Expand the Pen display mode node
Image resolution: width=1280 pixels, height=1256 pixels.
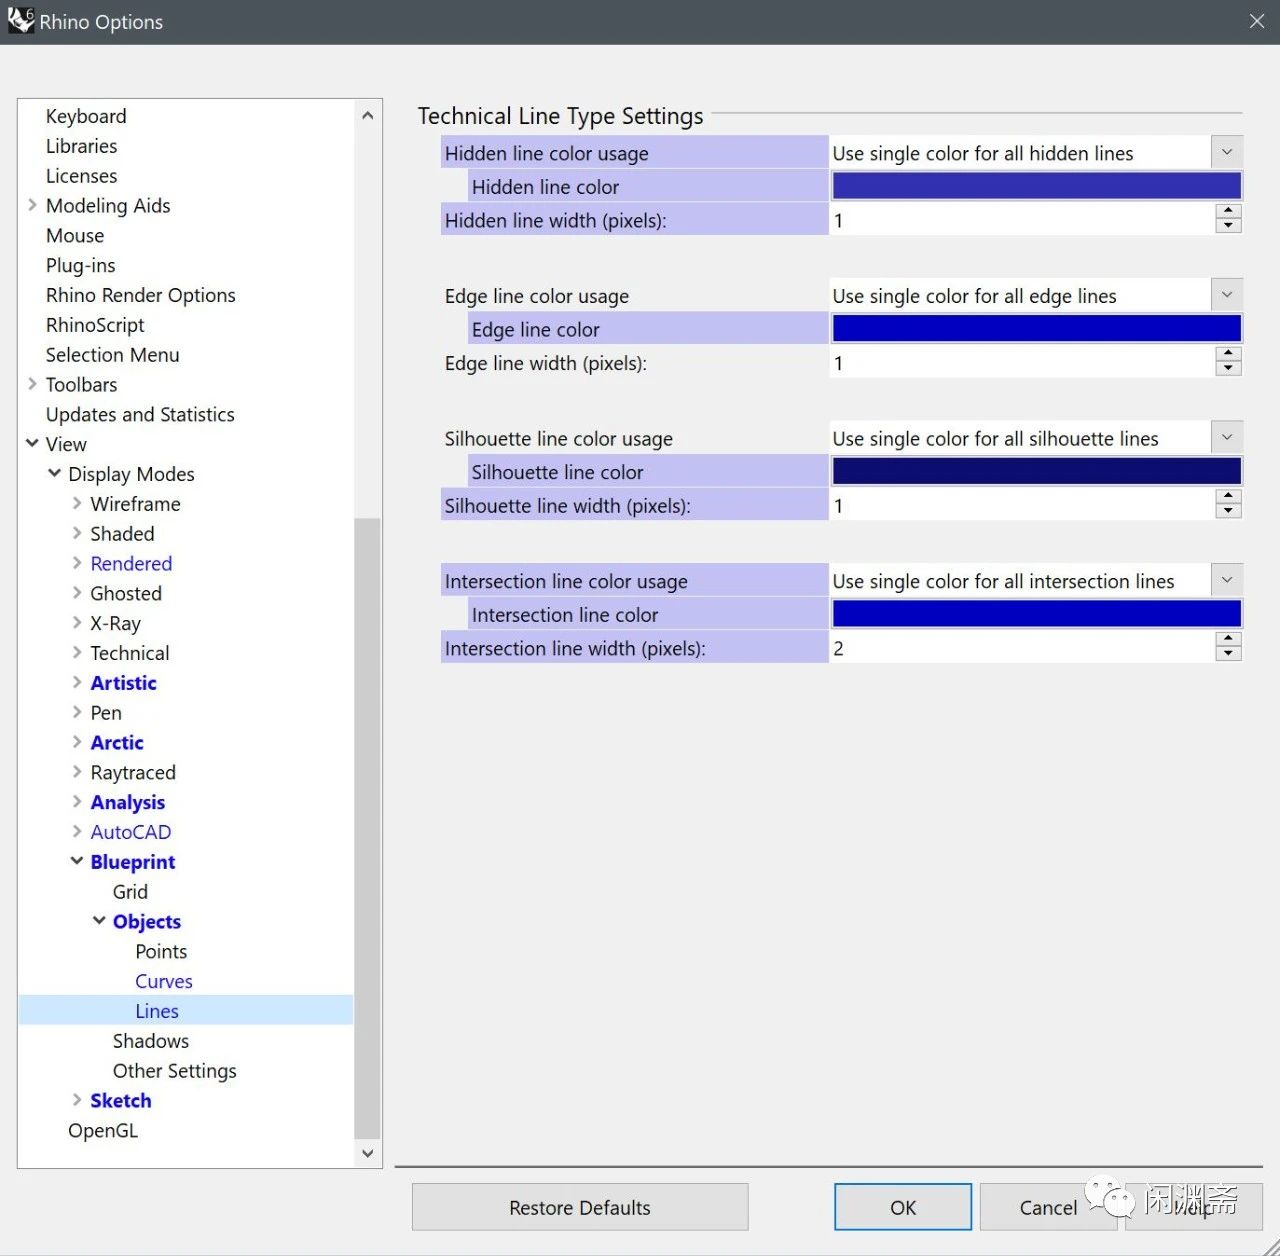[x=77, y=712]
